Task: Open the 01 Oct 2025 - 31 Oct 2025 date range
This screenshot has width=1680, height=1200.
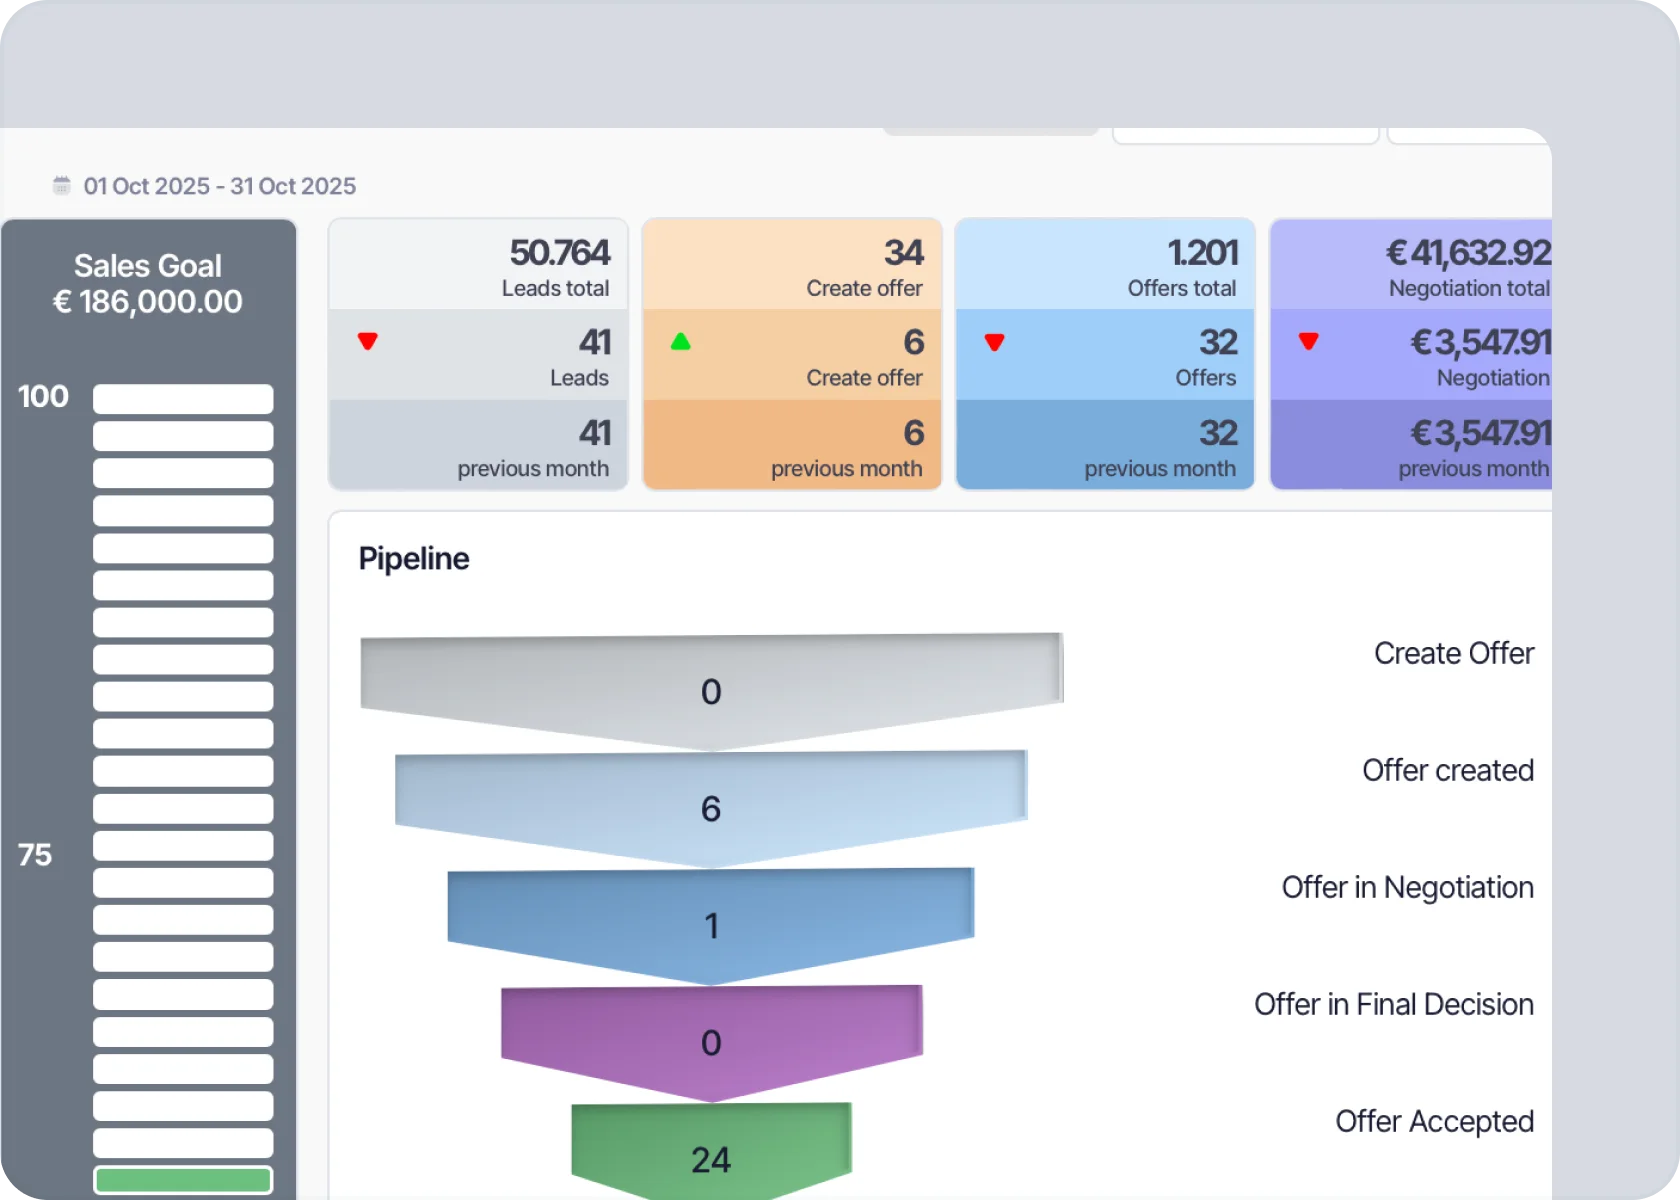Action: point(220,186)
